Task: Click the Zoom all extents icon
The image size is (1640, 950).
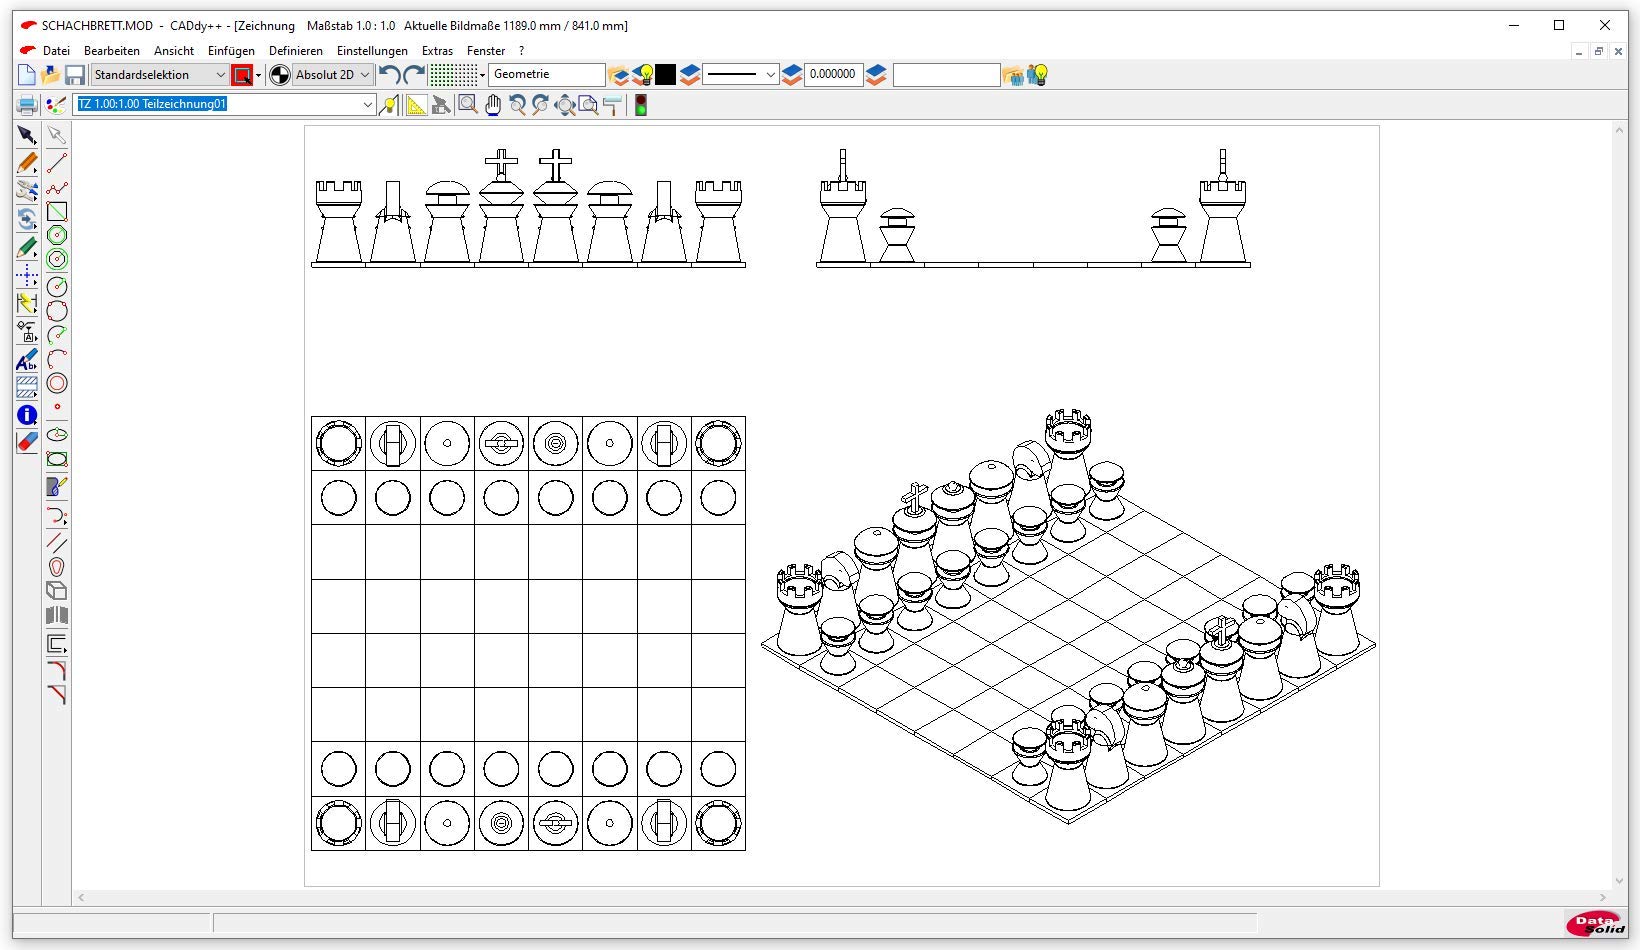Action: (x=565, y=105)
